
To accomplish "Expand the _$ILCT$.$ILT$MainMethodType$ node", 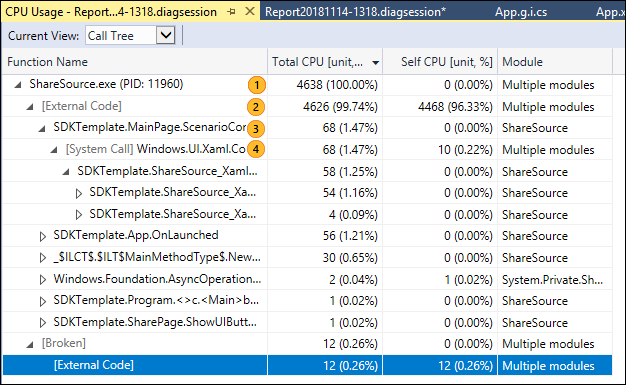I will tap(43, 258).
